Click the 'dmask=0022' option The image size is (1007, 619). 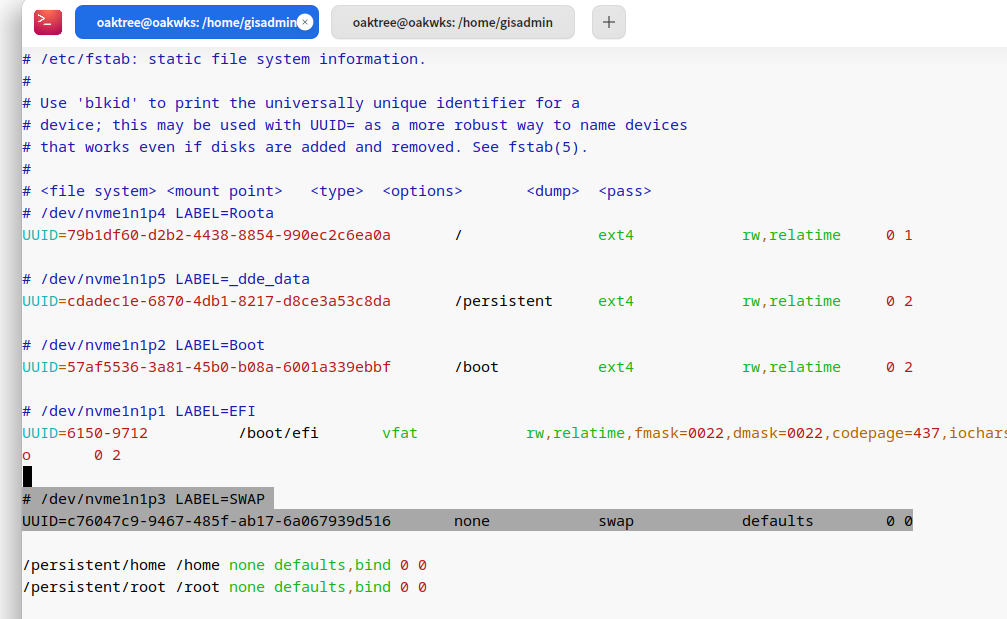[x=778, y=433]
